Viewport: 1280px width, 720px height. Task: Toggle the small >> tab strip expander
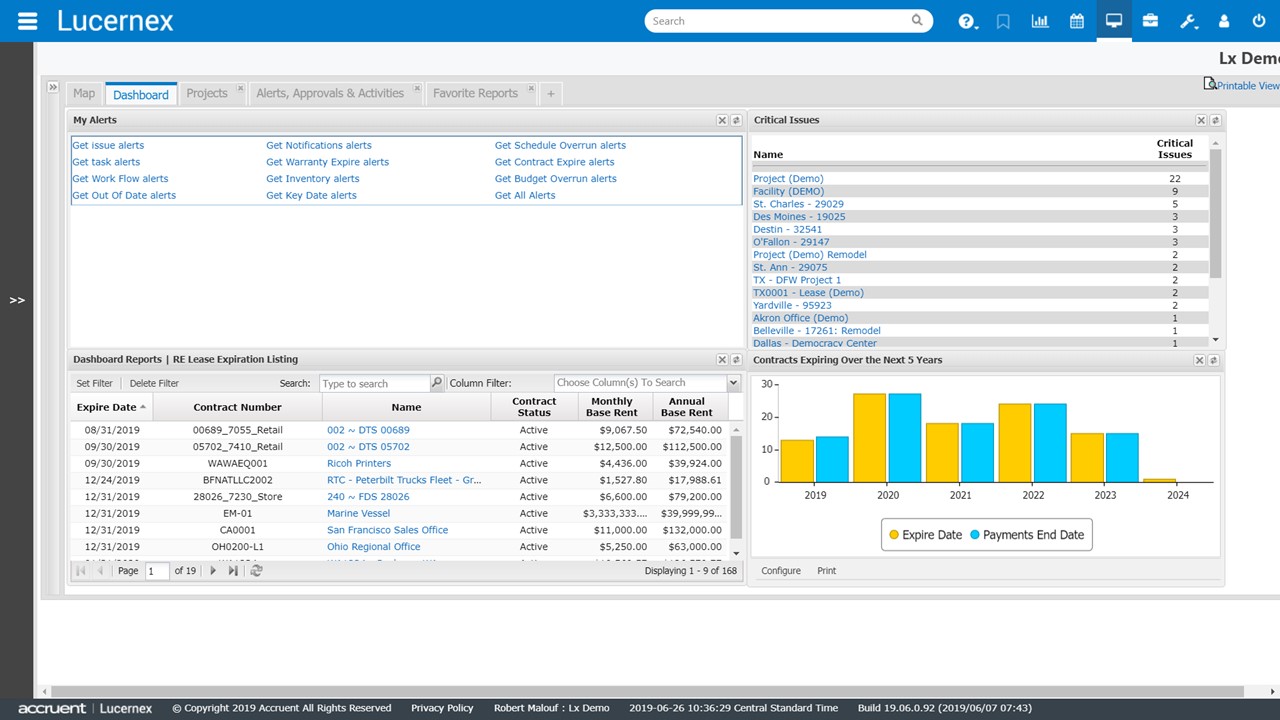pyautogui.click(x=53, y=88)
